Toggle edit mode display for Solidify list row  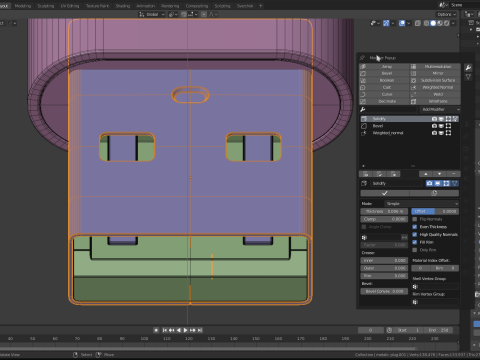click(x=448, y=119)
